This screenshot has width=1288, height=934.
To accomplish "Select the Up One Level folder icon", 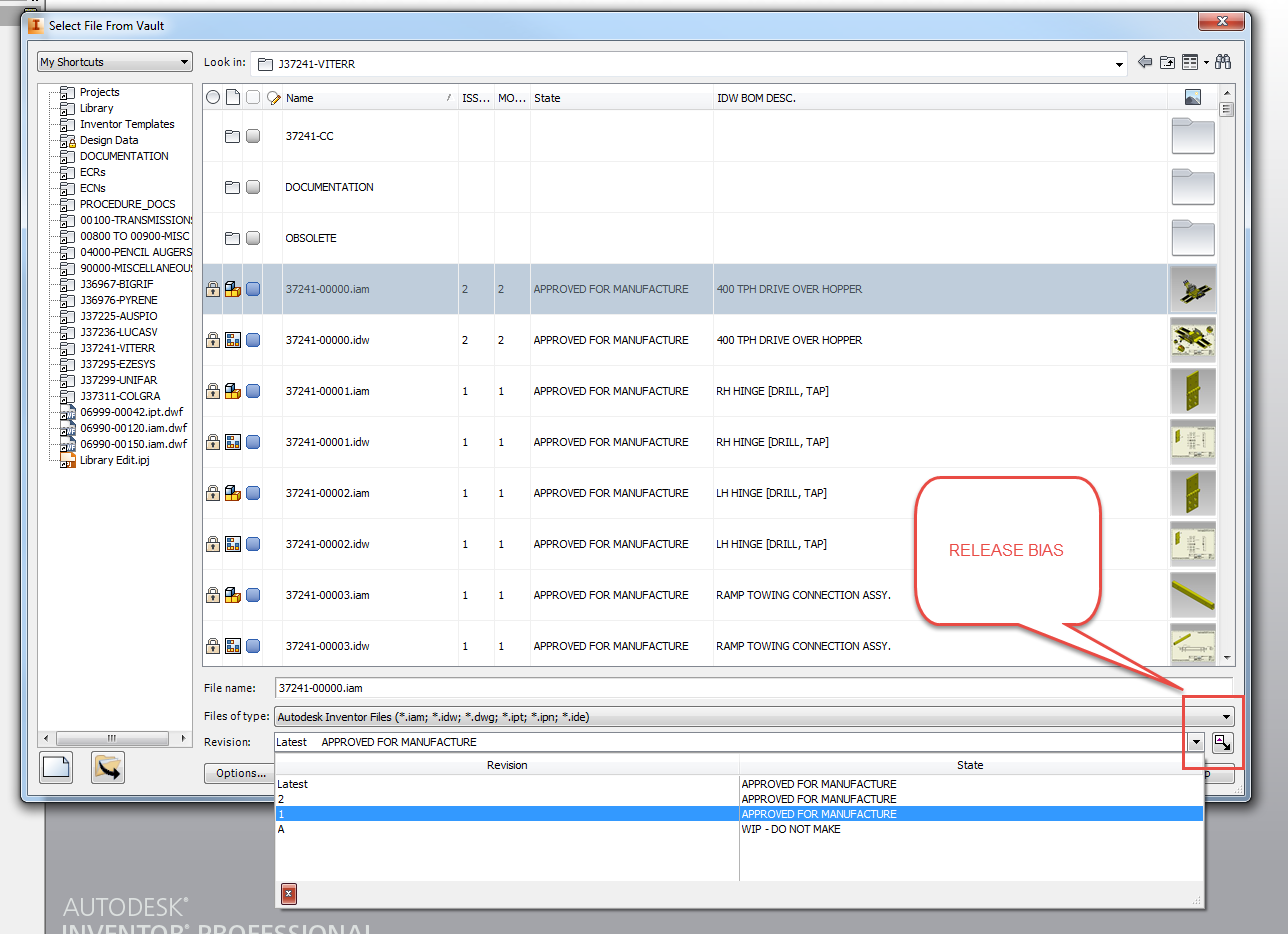I will point(1167,61).
